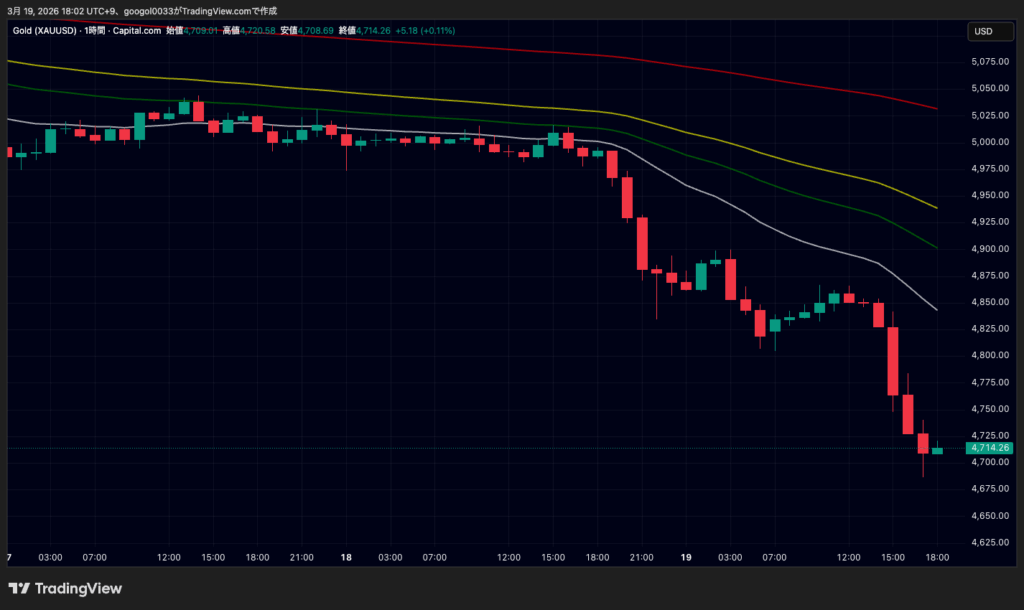
Task: Click the bold 18 date marker on time axis
Action: 346,557
